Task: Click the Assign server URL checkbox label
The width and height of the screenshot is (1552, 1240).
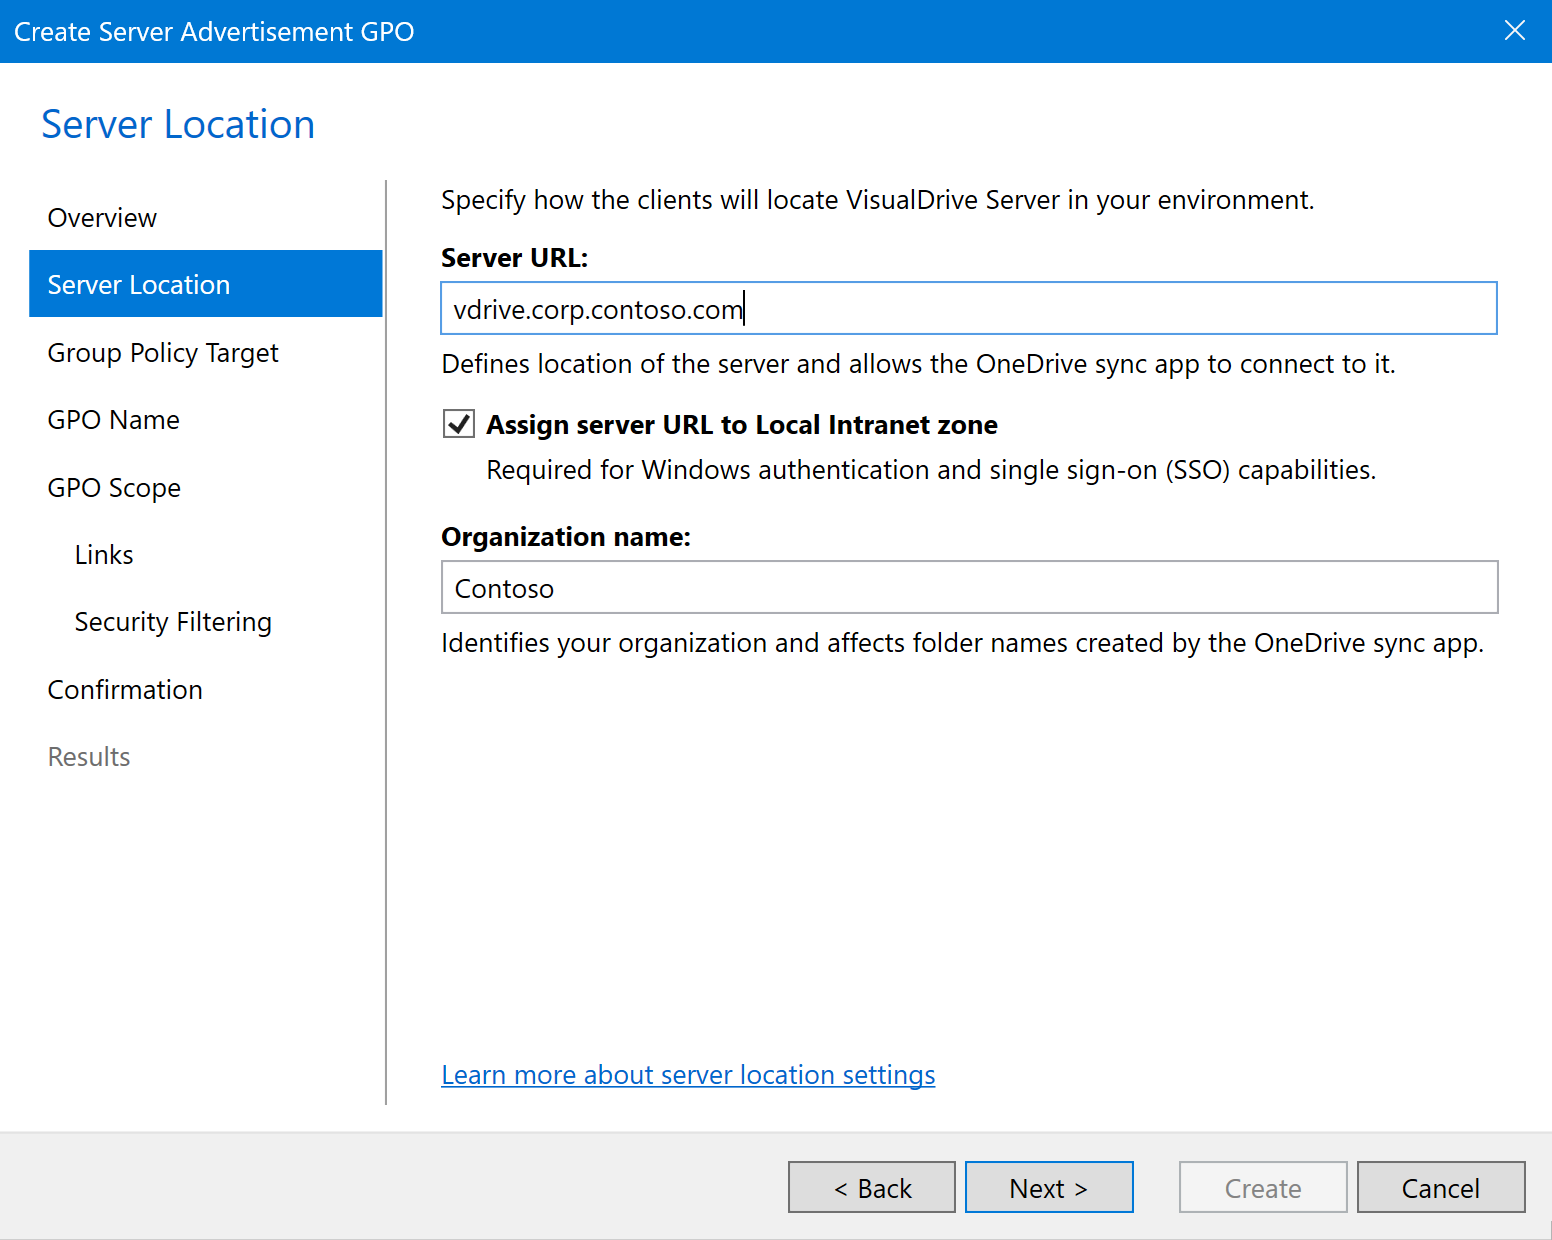Action: tap(741, 425)
